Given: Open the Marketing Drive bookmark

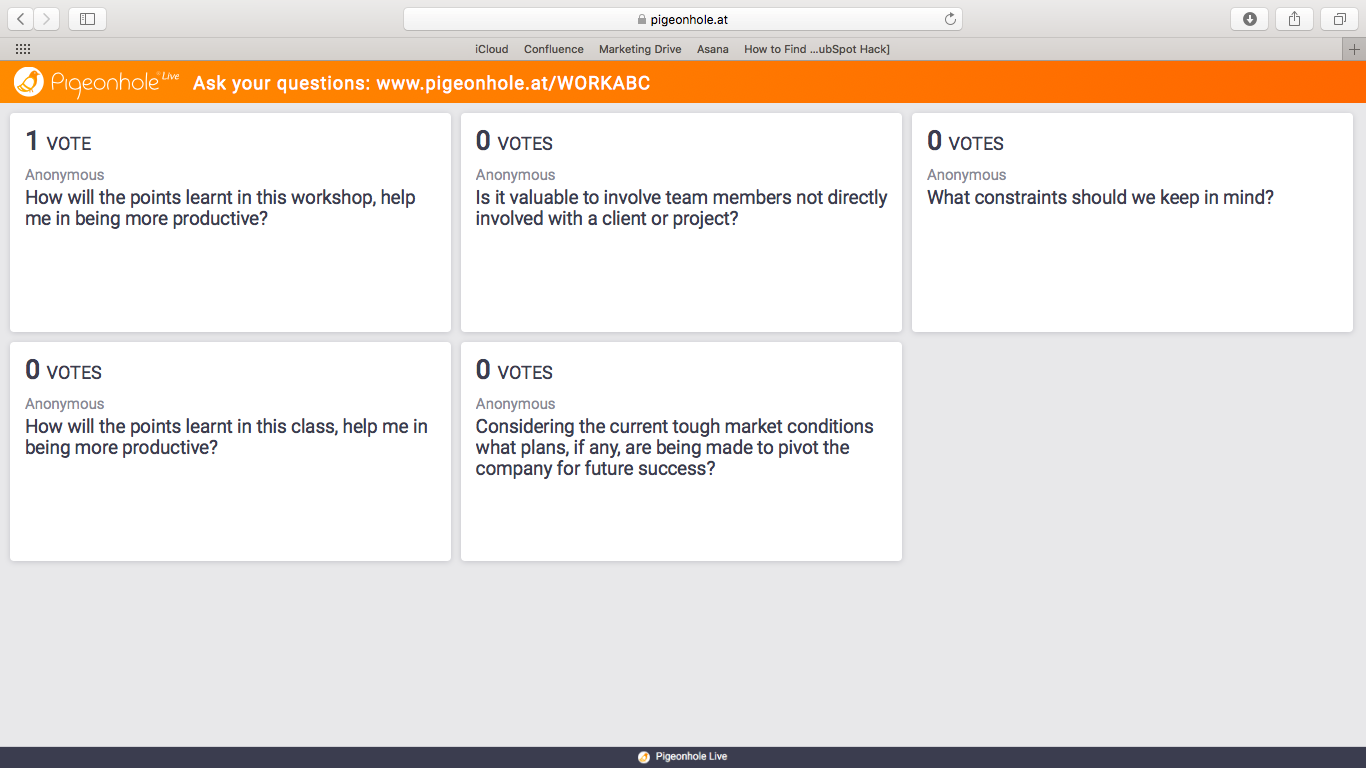Looking at the screenshot, I should click(x=640, y=49).
